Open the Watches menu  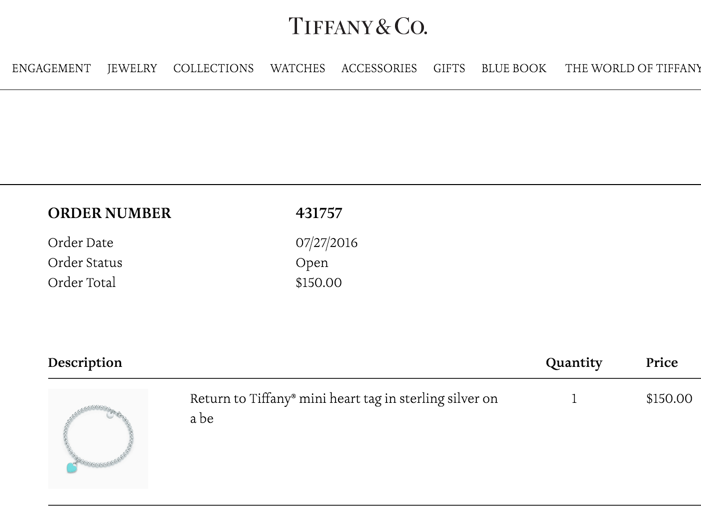tap(297, 68)
